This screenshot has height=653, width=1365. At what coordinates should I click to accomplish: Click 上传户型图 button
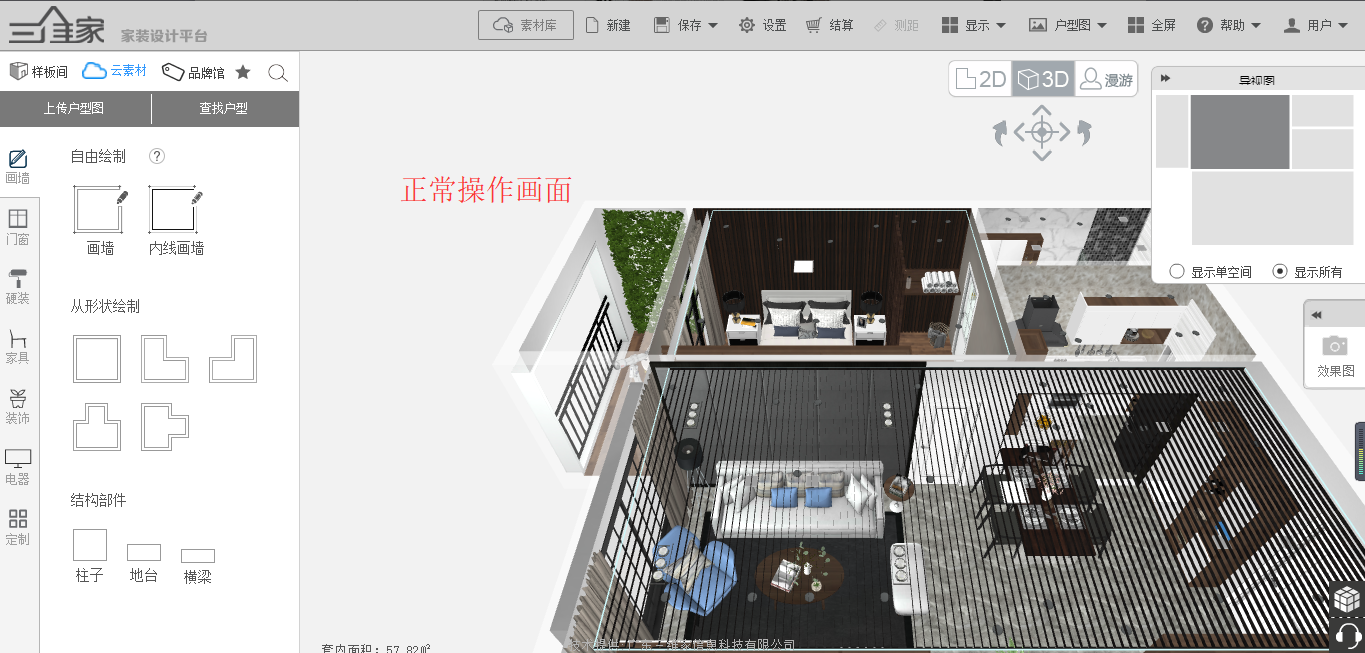74,108
